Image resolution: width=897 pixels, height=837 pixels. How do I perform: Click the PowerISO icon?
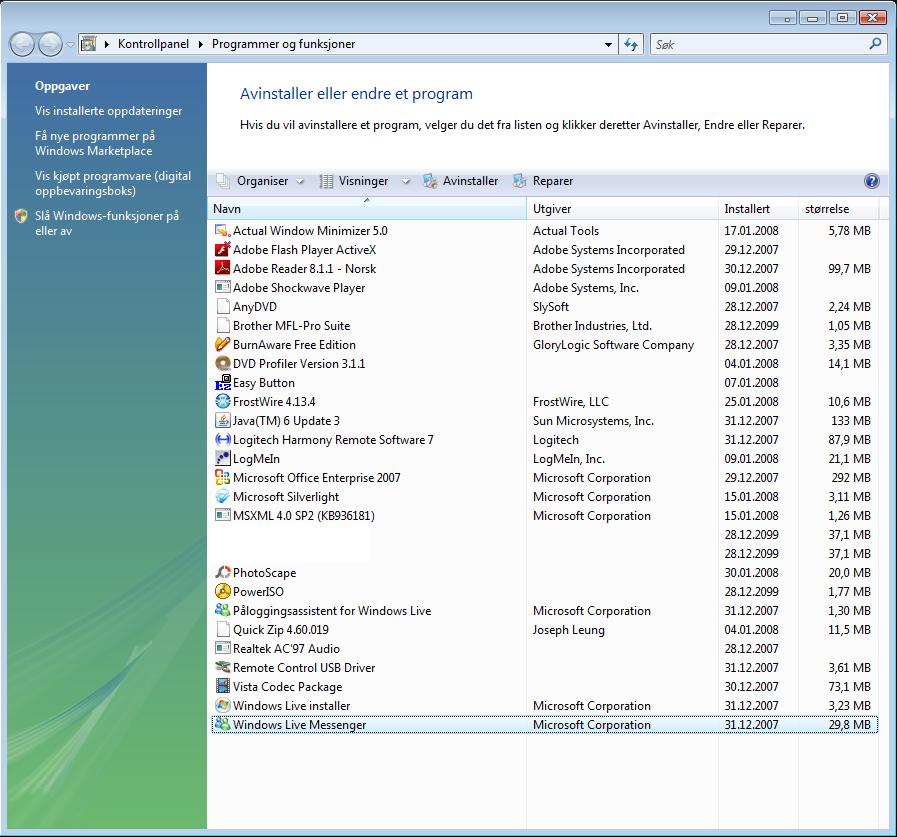[222, 592]
